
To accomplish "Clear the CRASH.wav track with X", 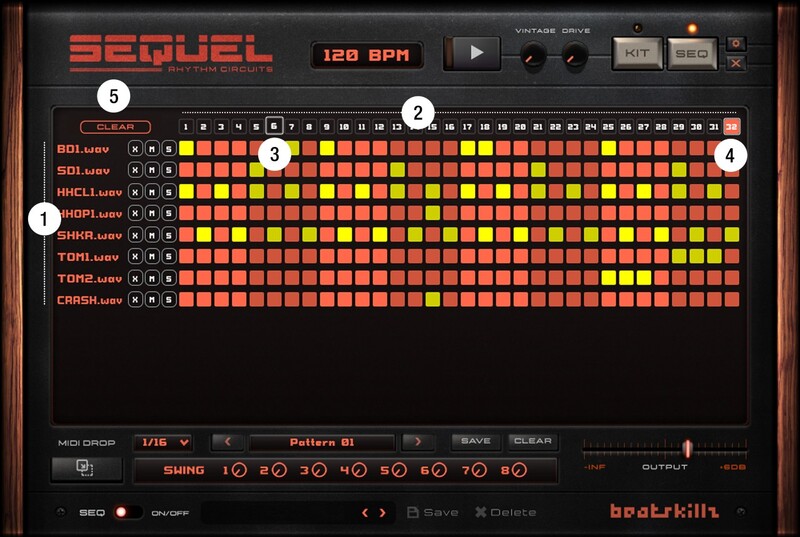I will (x=135, y=299).
